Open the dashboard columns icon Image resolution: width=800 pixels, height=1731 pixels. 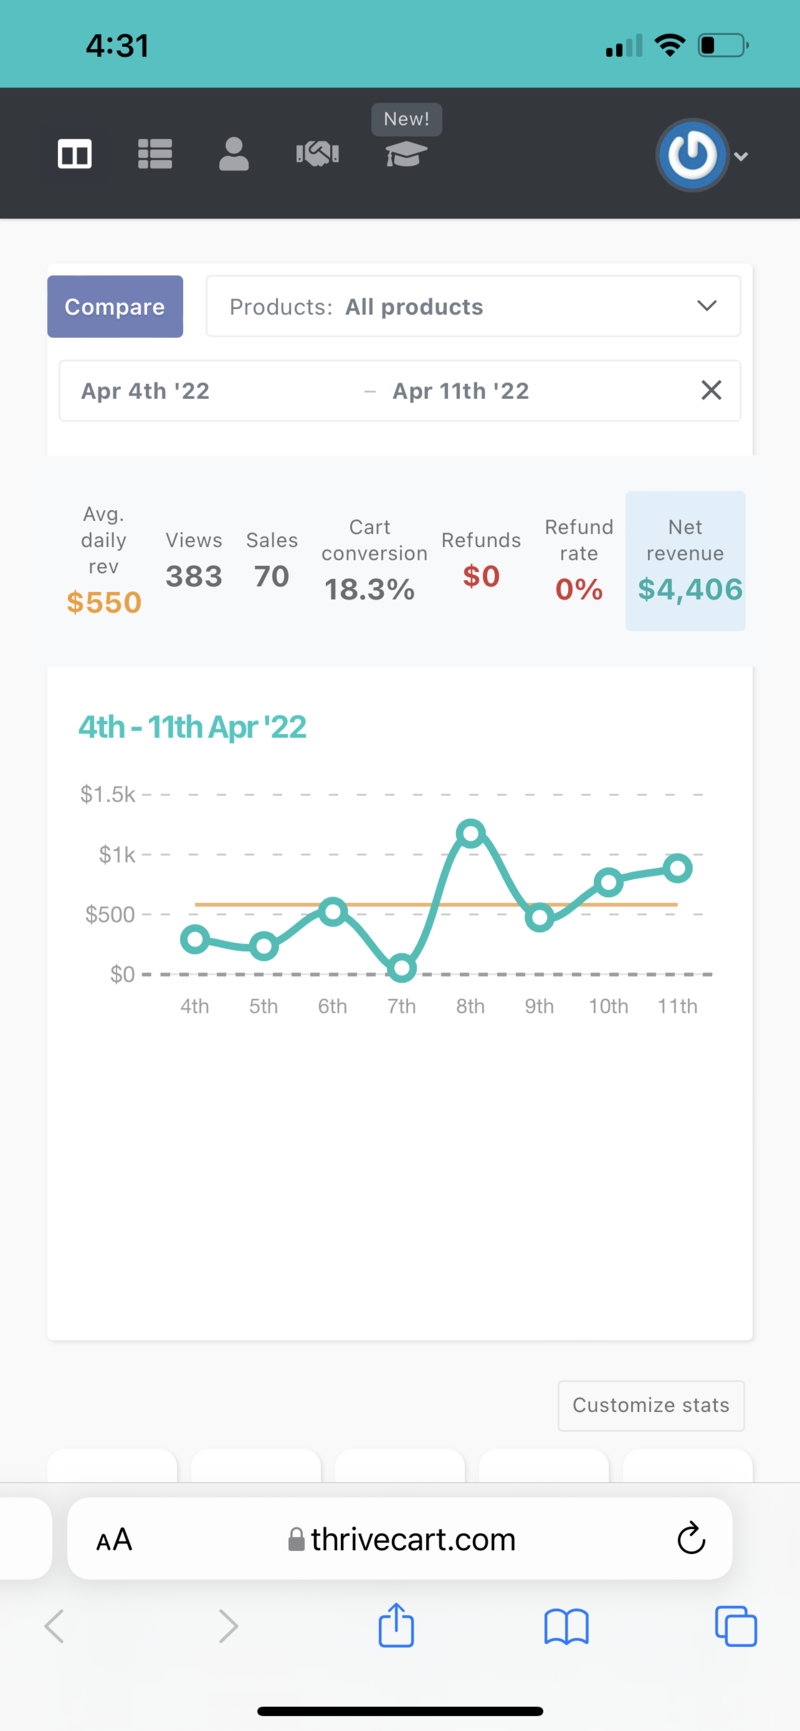75,154
